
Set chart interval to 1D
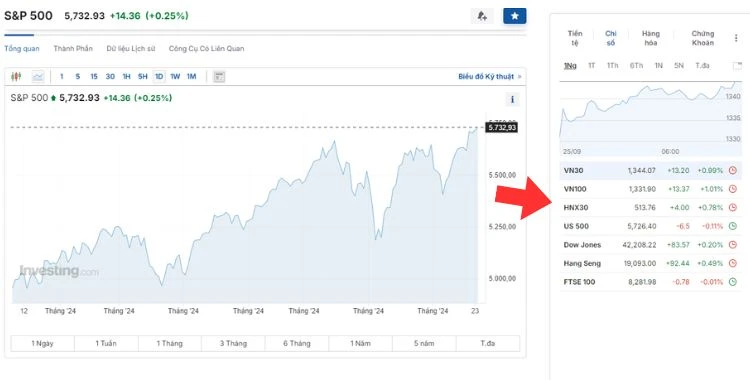click(x=159, y=77)
